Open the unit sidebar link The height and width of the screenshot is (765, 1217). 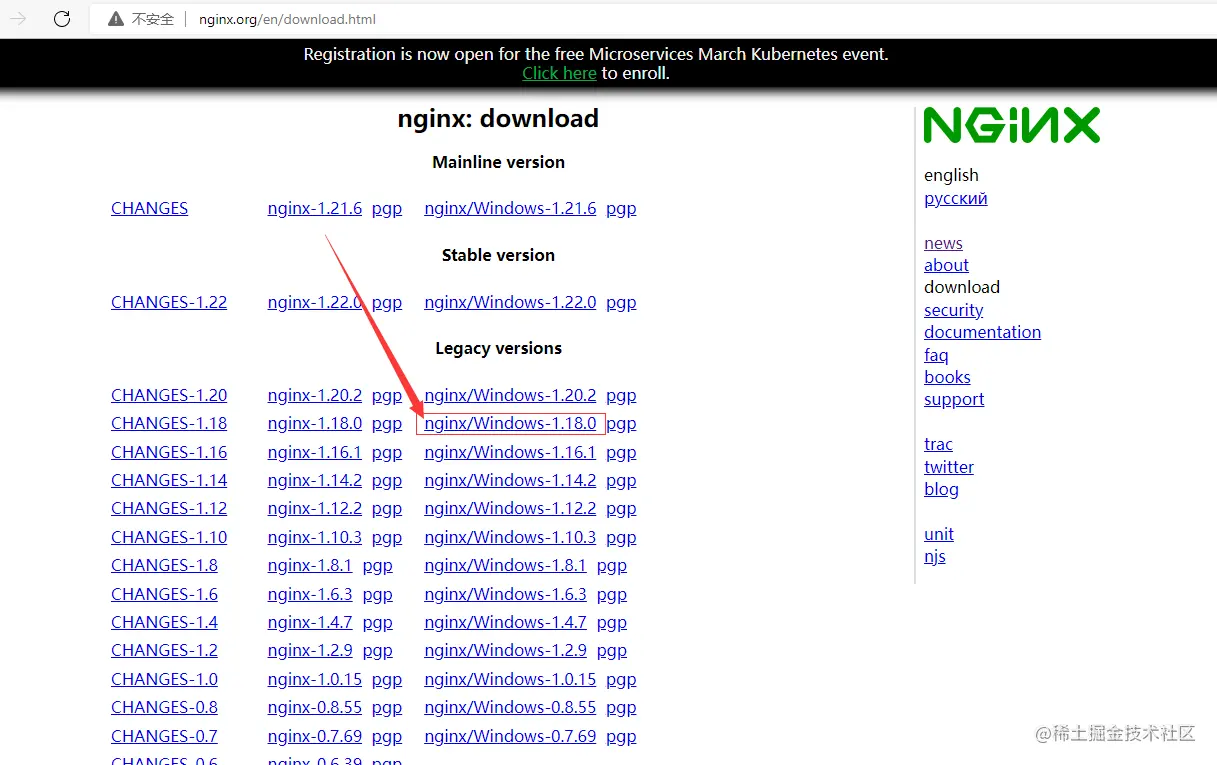939,534
